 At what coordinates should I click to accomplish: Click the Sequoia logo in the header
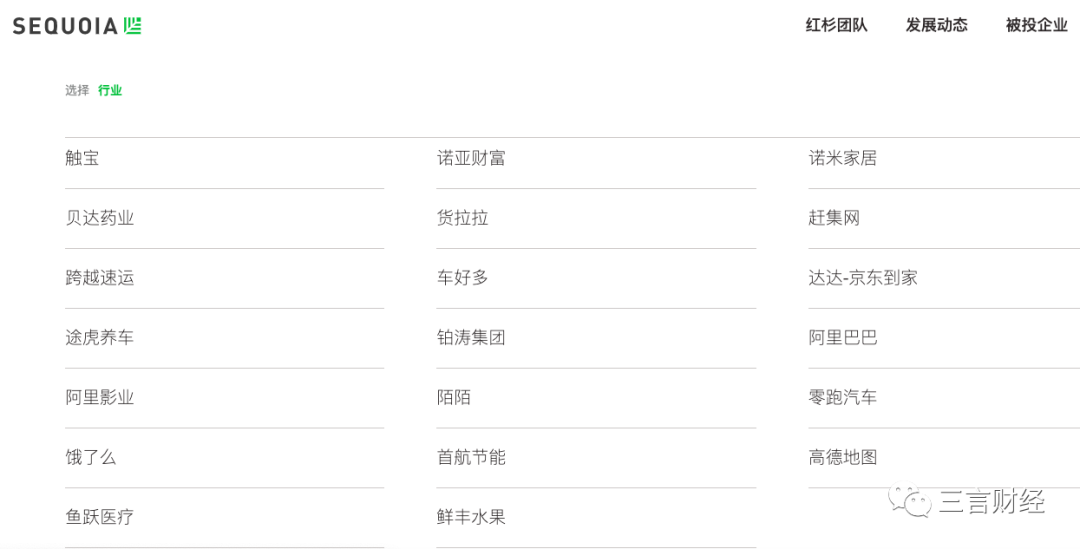click(77, 26)
